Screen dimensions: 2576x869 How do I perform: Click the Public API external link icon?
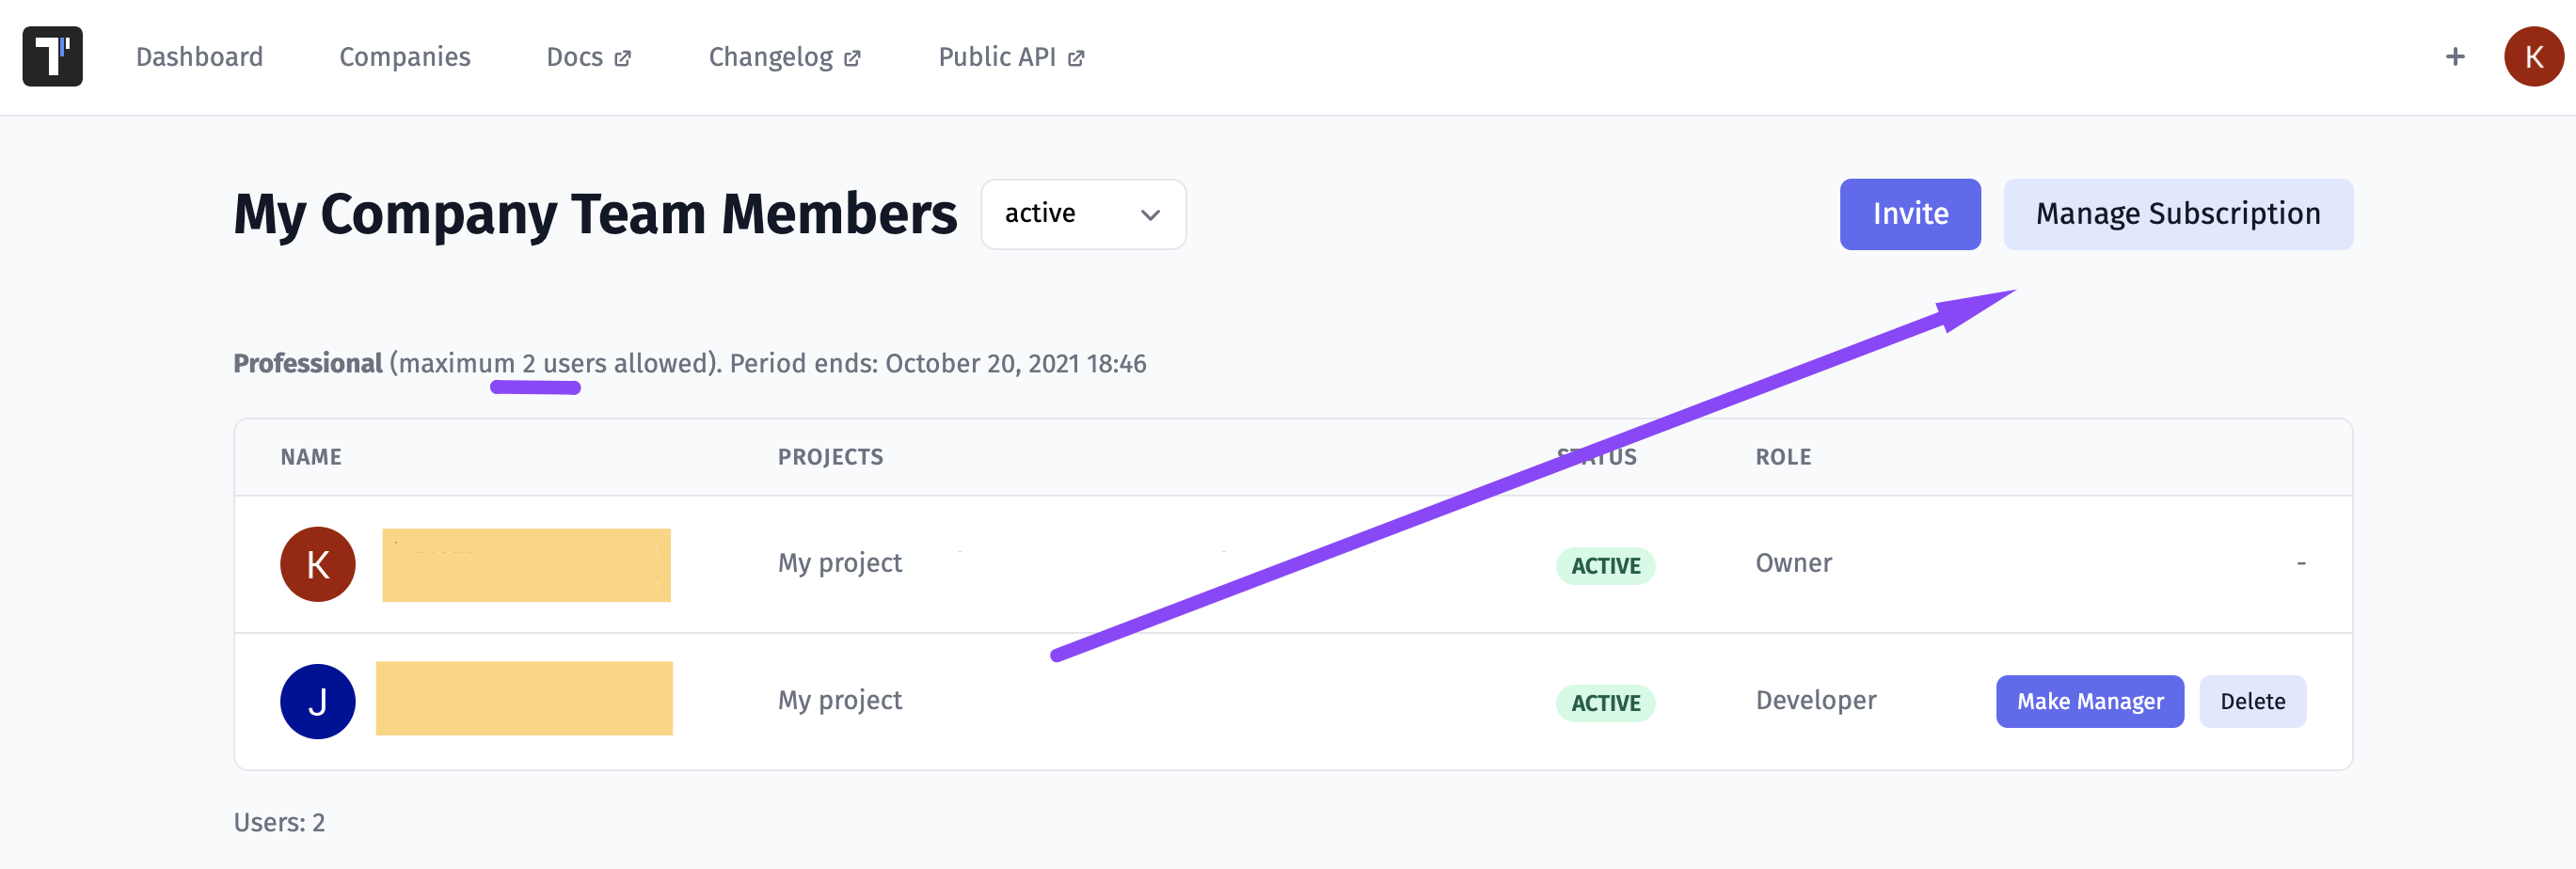tap(1076, 58)
